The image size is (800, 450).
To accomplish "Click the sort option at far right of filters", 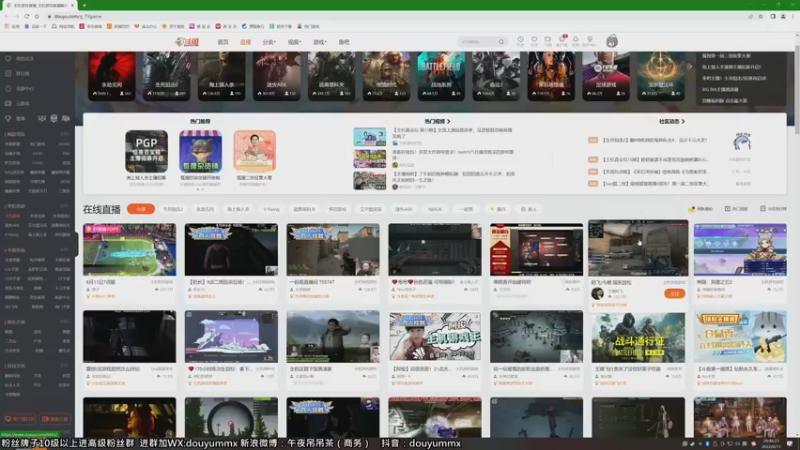I will 773,209.
